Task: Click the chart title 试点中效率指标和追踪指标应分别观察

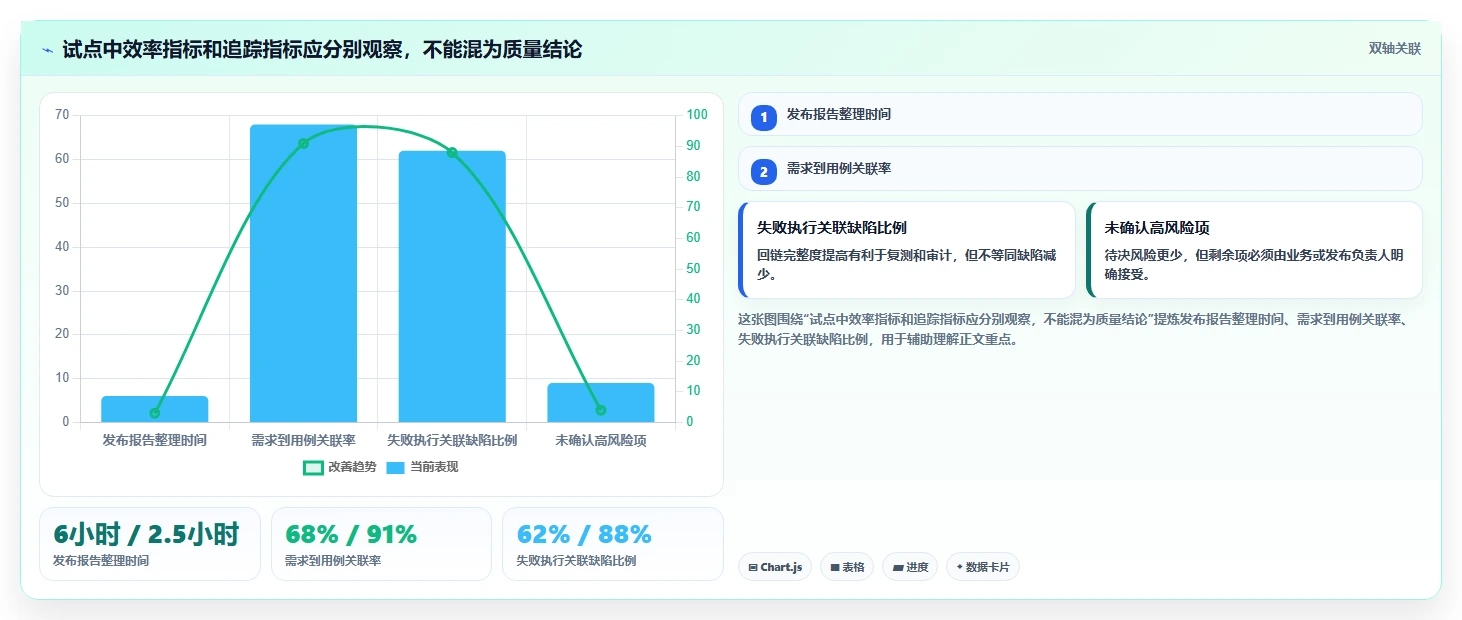Action: click(322, 49)
